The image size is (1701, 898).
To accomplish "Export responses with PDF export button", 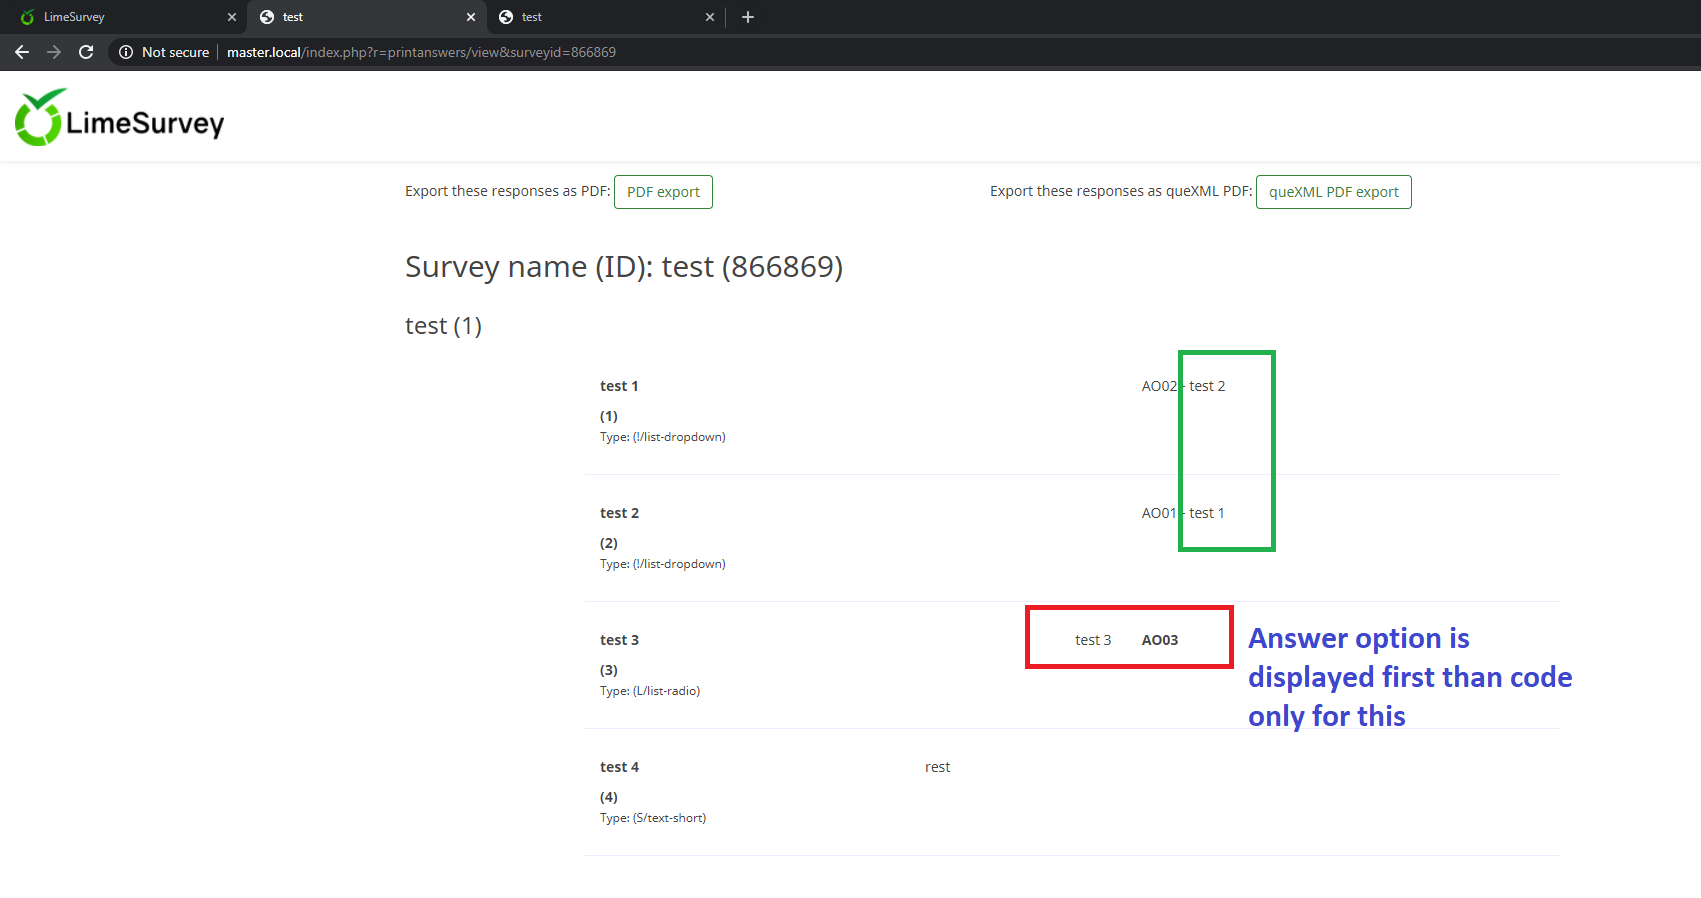I will pyautogui.click(x=663, y=192).
